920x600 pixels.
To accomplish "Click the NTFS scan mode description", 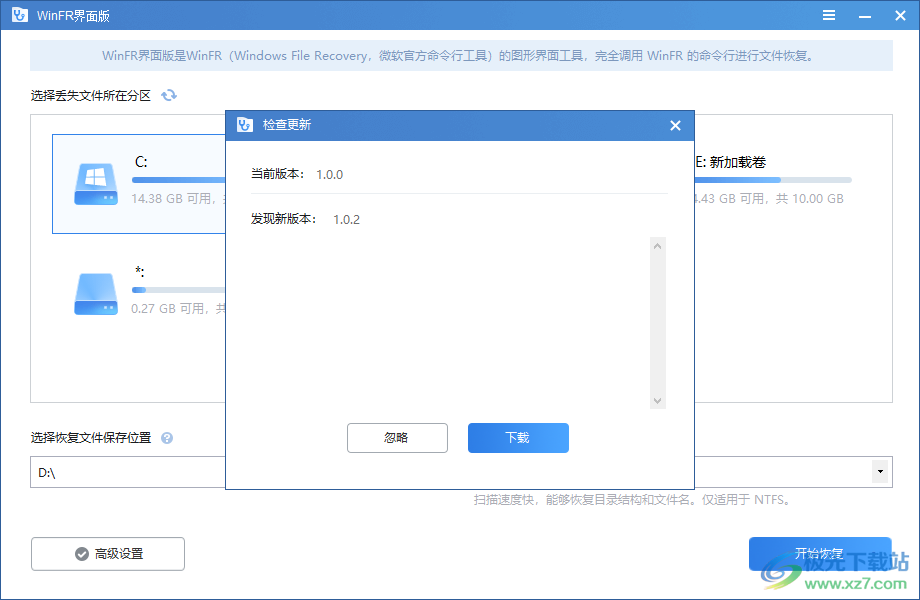I will pos(632,500).
